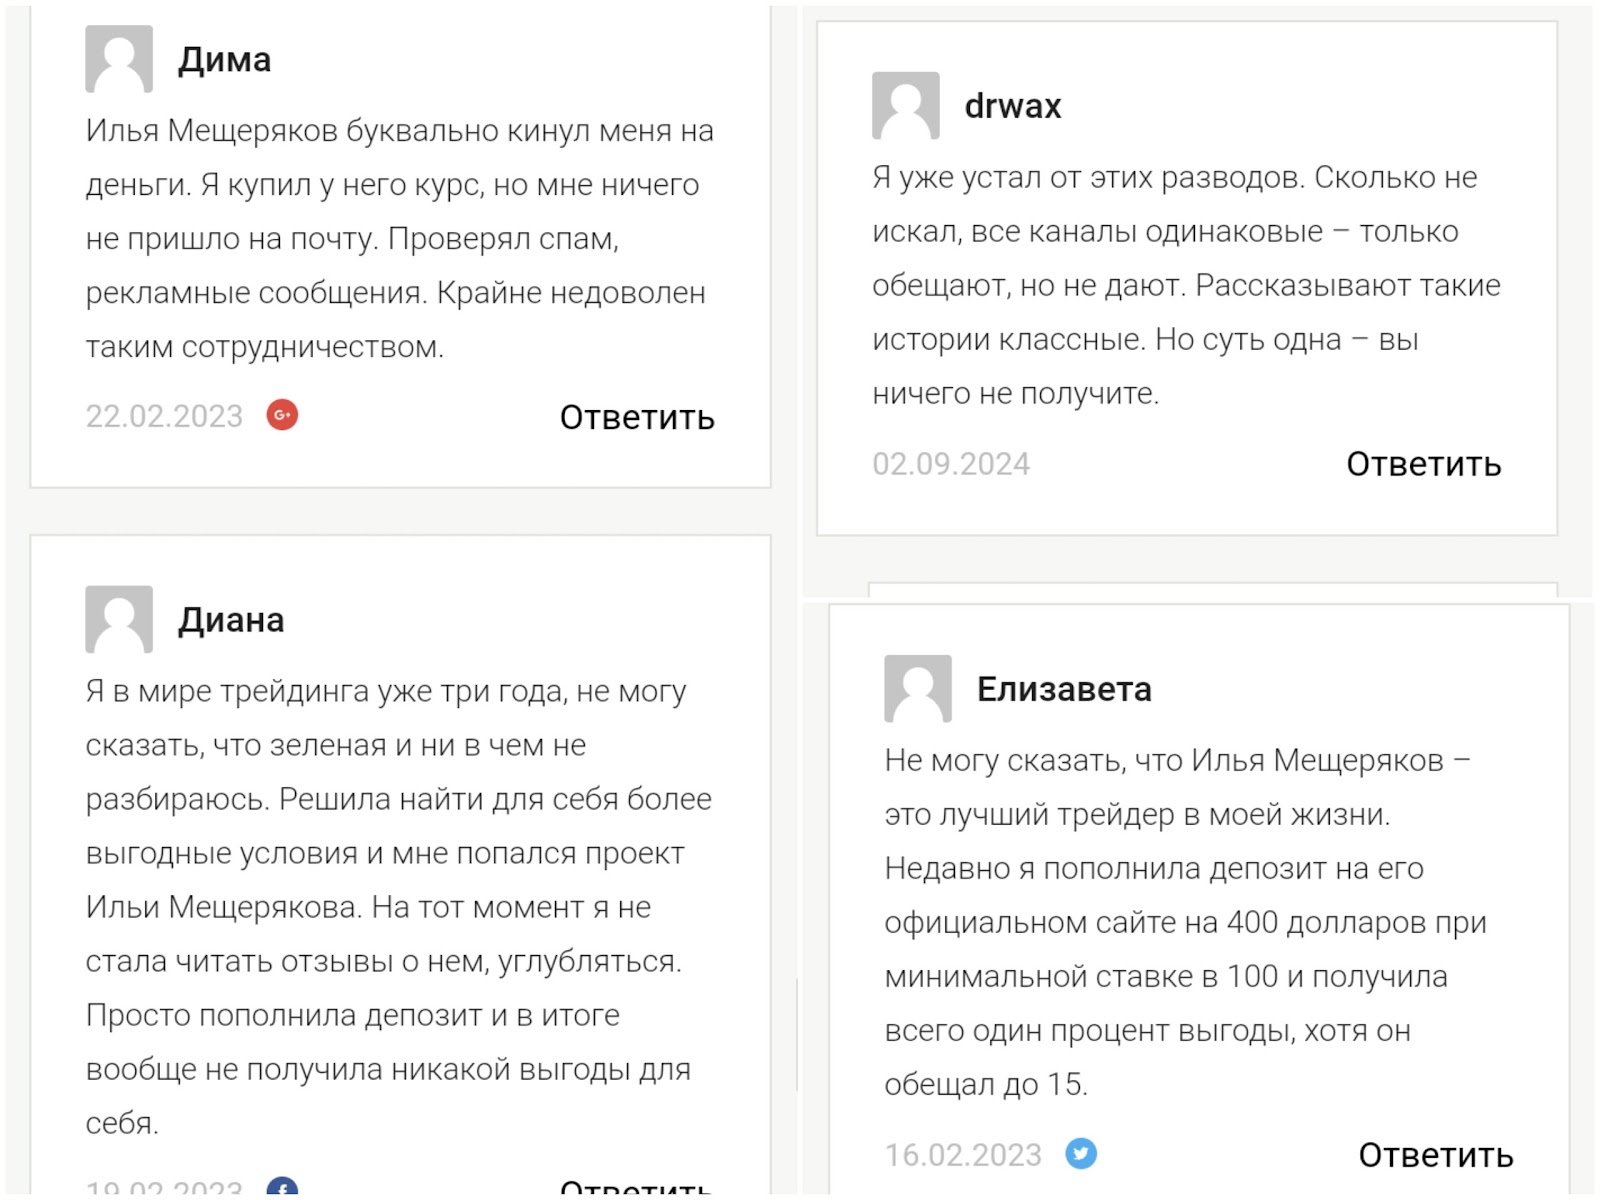Viewport: 1600px width, 1200px height.
Task: Click drwax's avatar placeholder
Action: click(x=905, y=105)
